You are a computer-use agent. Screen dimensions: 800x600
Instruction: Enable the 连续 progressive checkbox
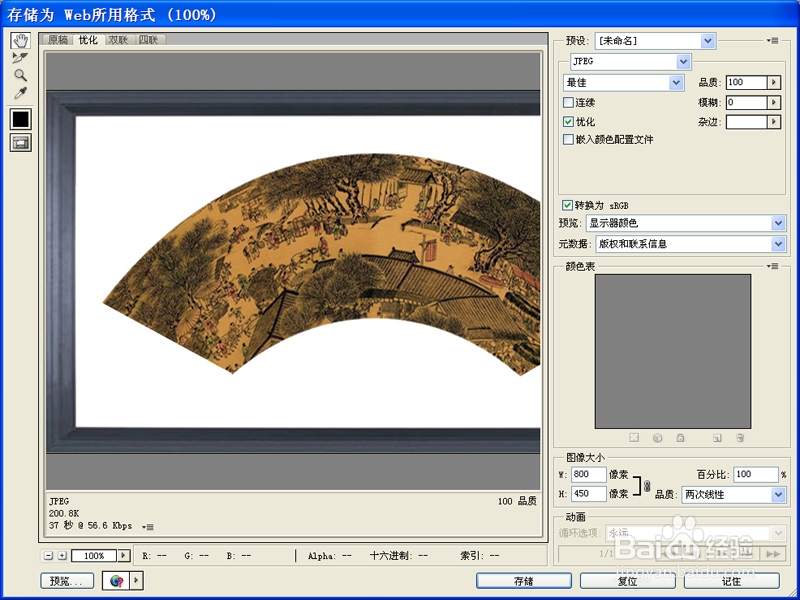click(x=568, y=103)
